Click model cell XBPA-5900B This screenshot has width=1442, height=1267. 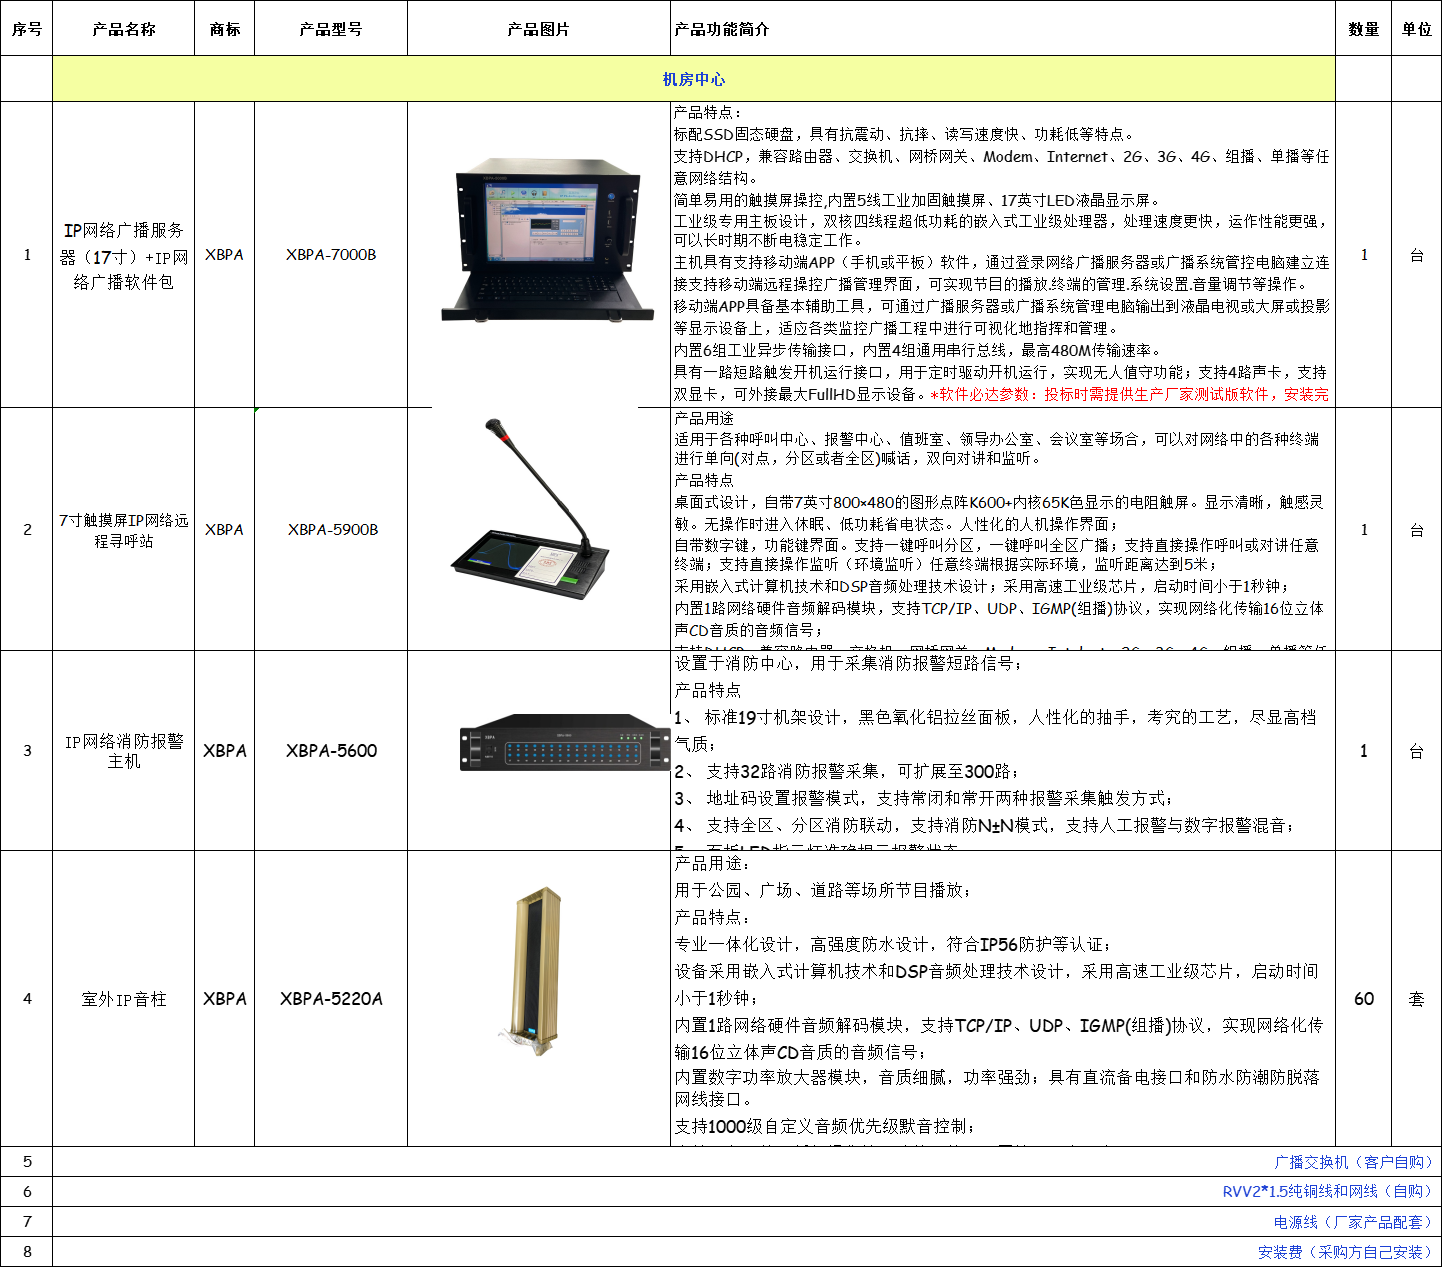[x=331, y=530]
